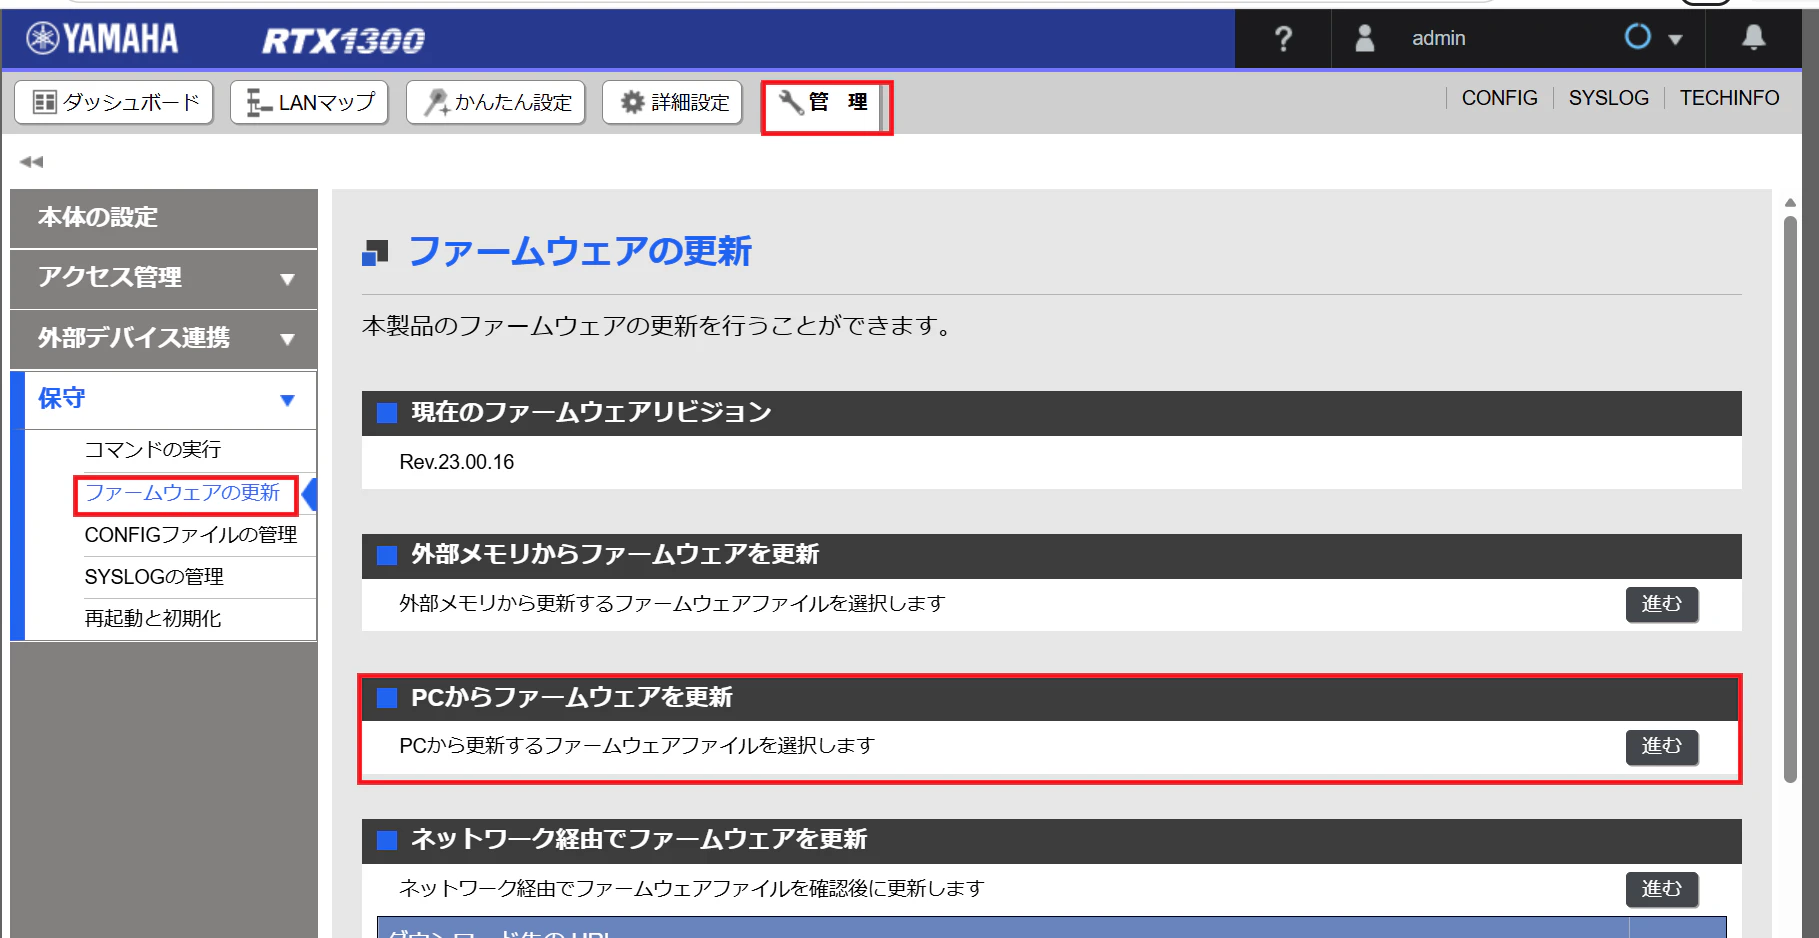Open CONFIGファイルの管理 in sidebar
This screenshot has width=1819, height=938.
coord(190,535)
